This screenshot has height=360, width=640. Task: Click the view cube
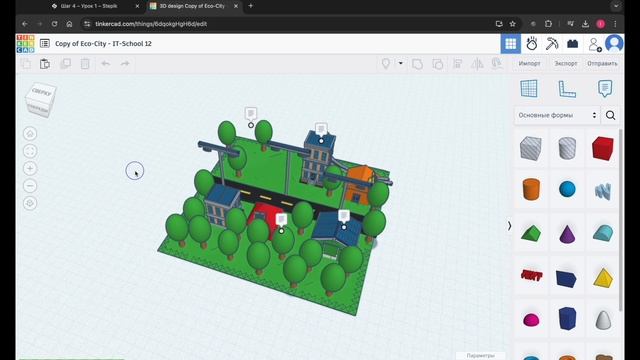point(40,100)
